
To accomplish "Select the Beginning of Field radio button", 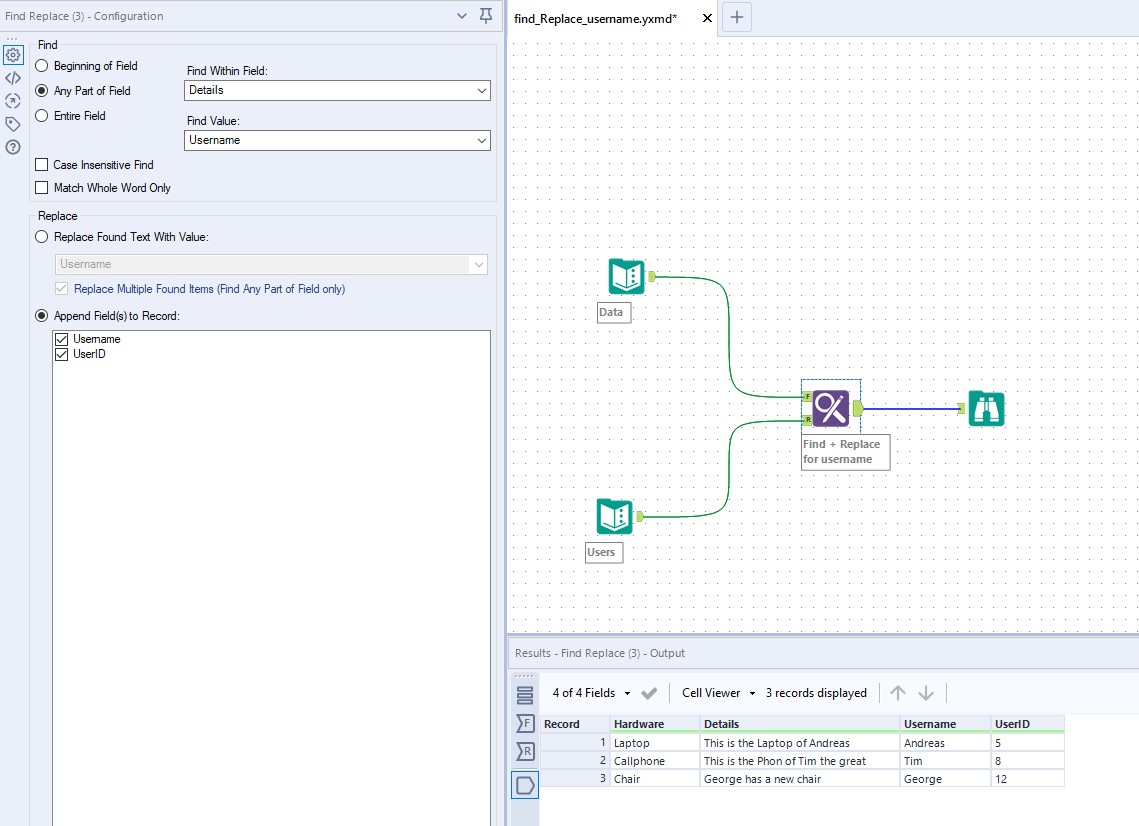I will (40, 65).
